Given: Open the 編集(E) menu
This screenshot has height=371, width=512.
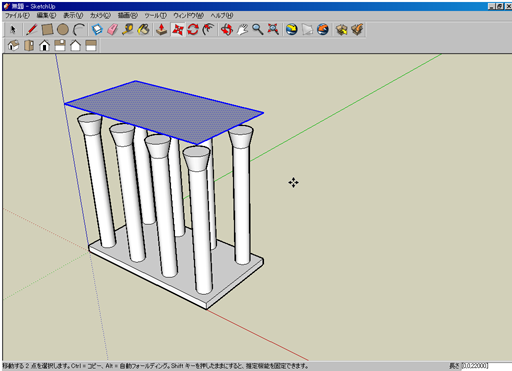Looking at the screenshot, I should [x=46, y=16].
